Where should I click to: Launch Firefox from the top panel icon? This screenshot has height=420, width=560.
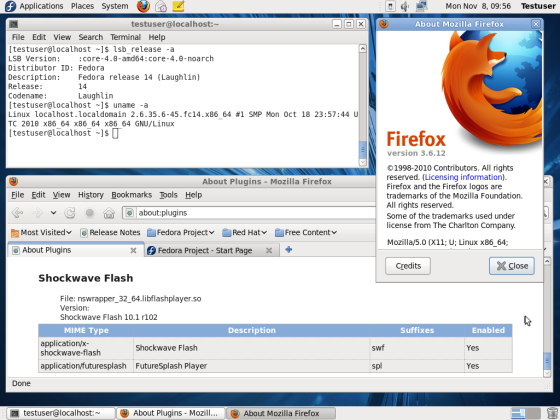(143, 6)
